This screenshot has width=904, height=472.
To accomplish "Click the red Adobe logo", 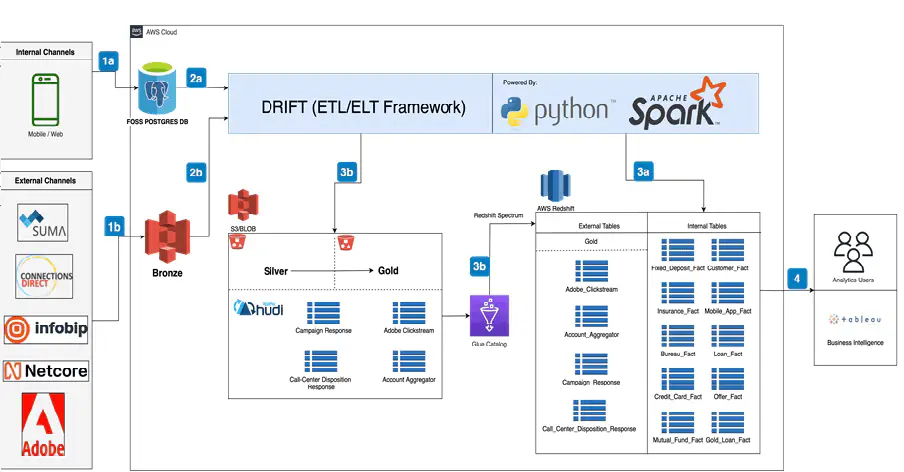I will (43, 425).
